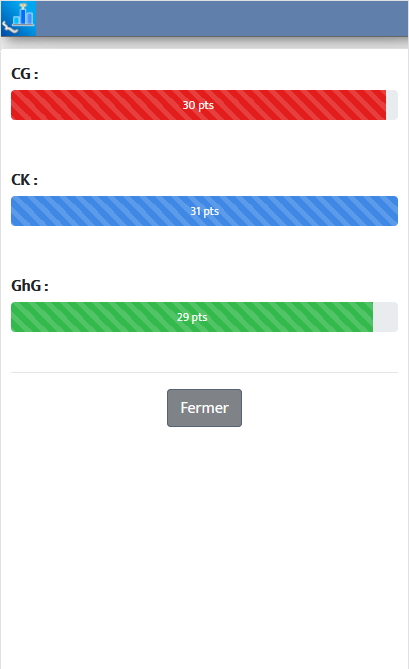
Task: Click the Fermer button
Action: [204, 408]
